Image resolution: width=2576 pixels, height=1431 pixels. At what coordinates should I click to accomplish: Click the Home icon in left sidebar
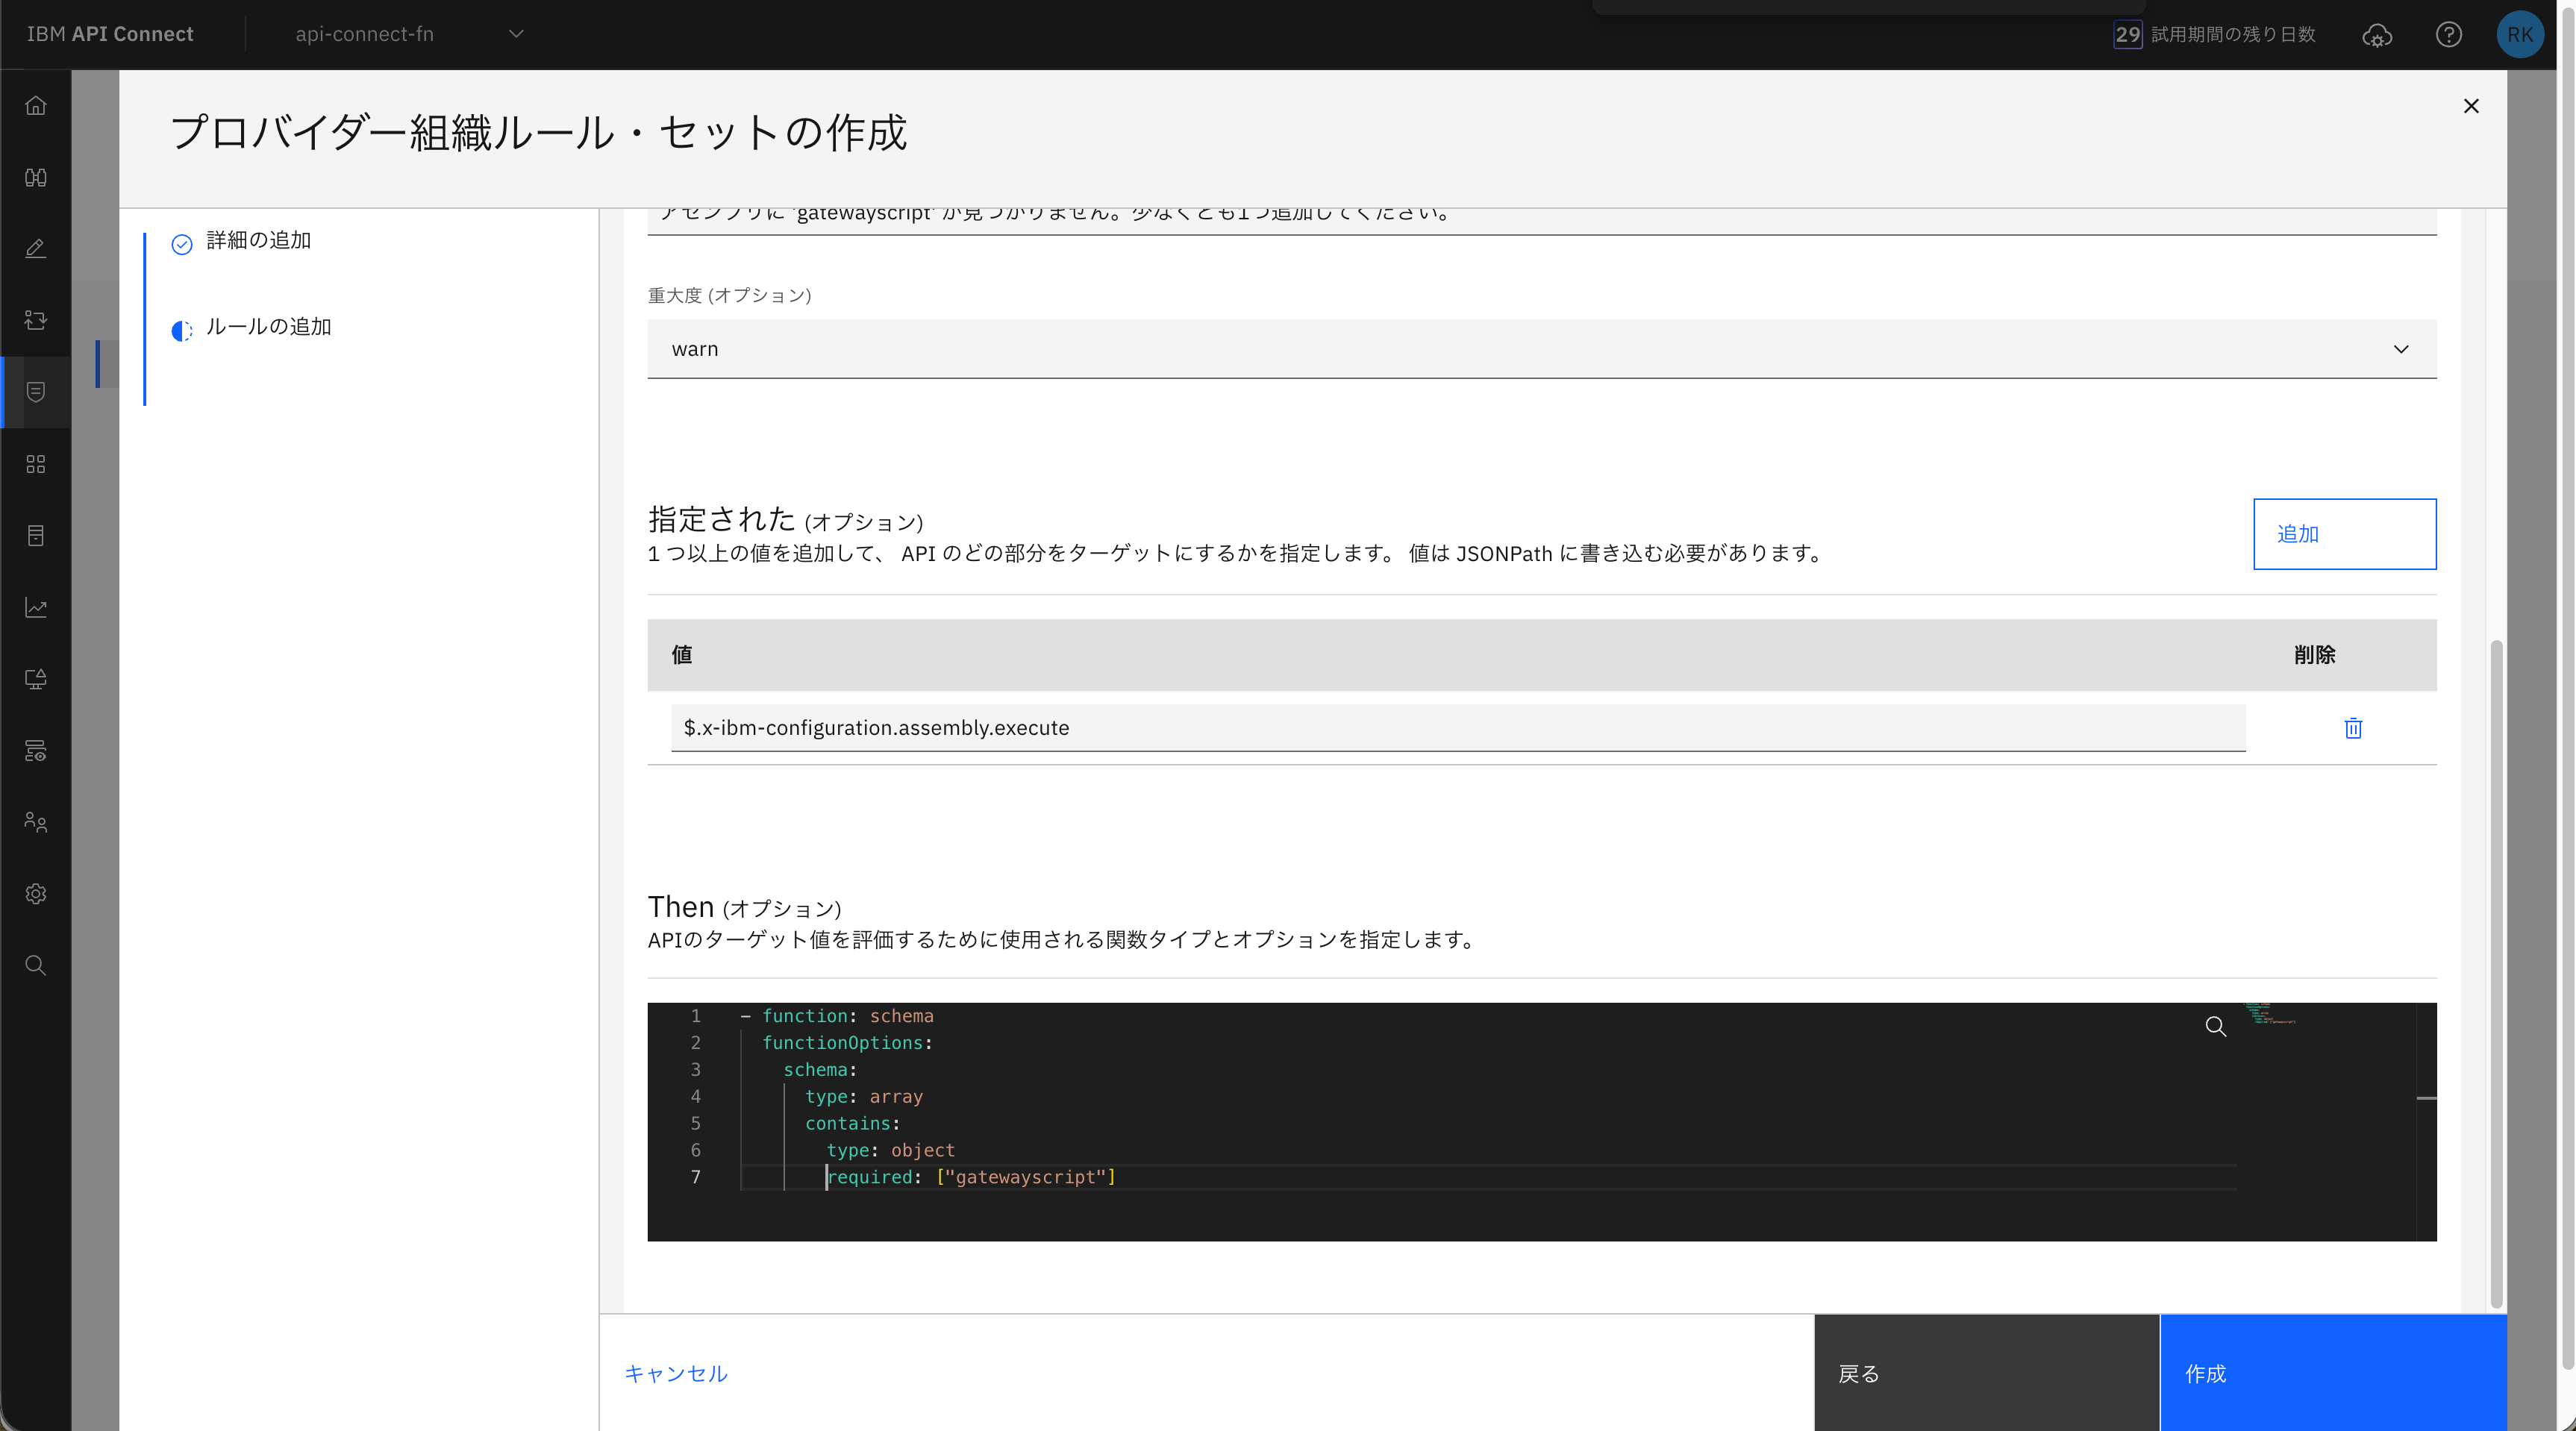(x=36, y=106)
